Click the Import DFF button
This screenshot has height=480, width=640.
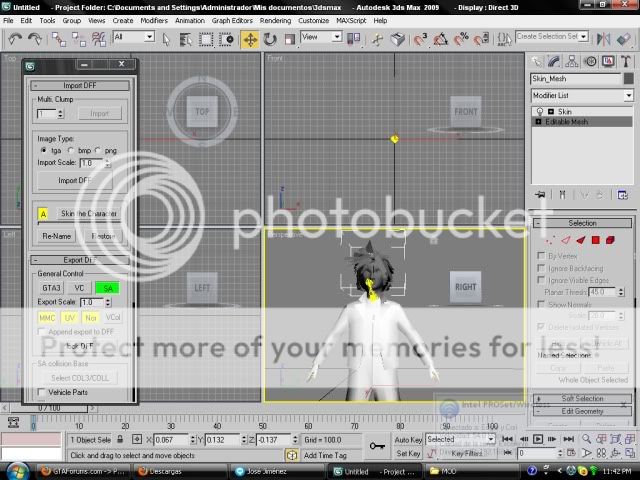74,180
